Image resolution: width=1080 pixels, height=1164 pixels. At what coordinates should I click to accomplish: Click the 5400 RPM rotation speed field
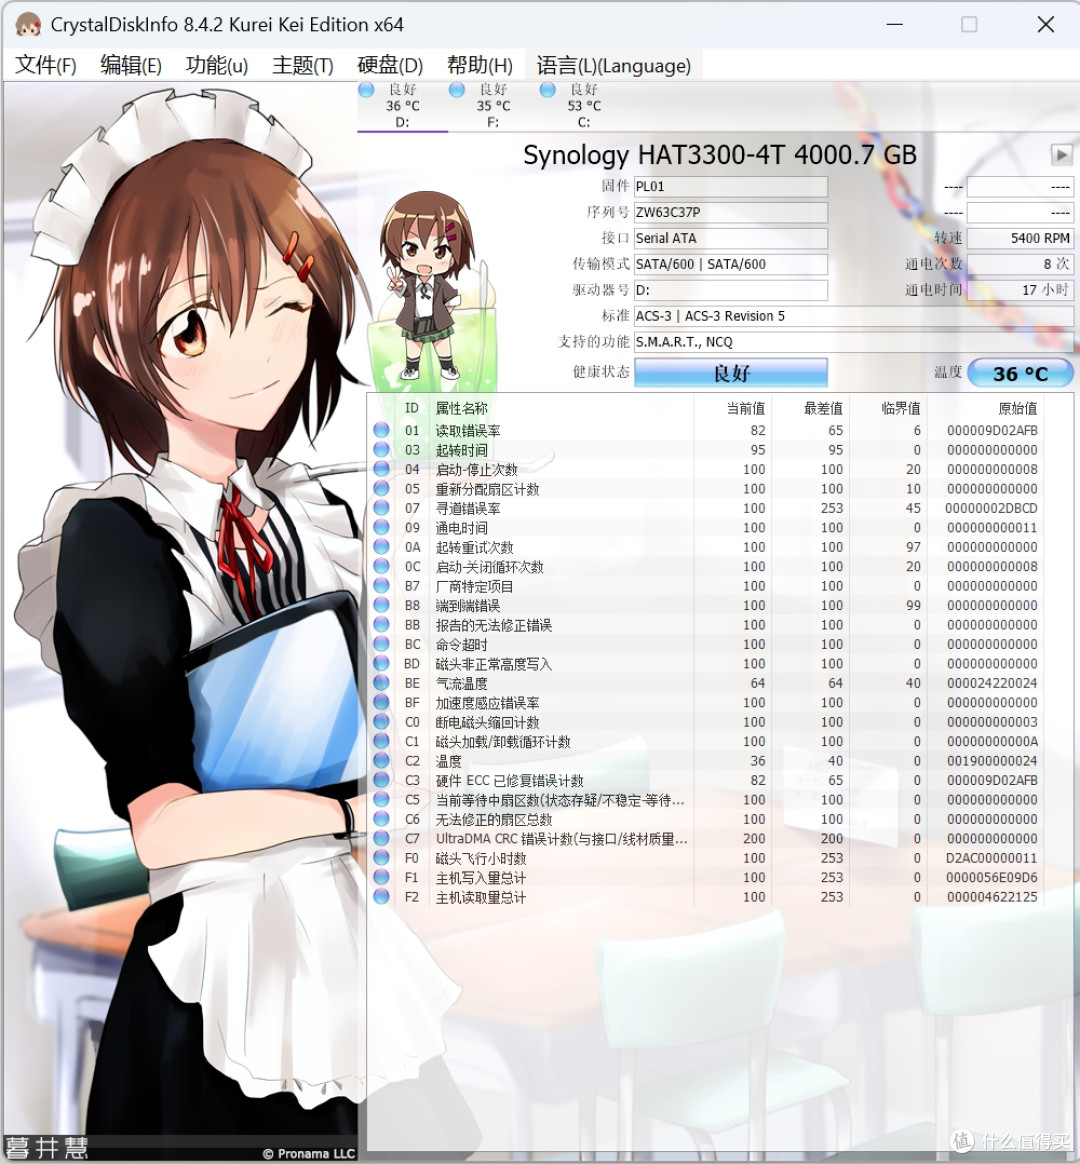[x=1021, y=238]
